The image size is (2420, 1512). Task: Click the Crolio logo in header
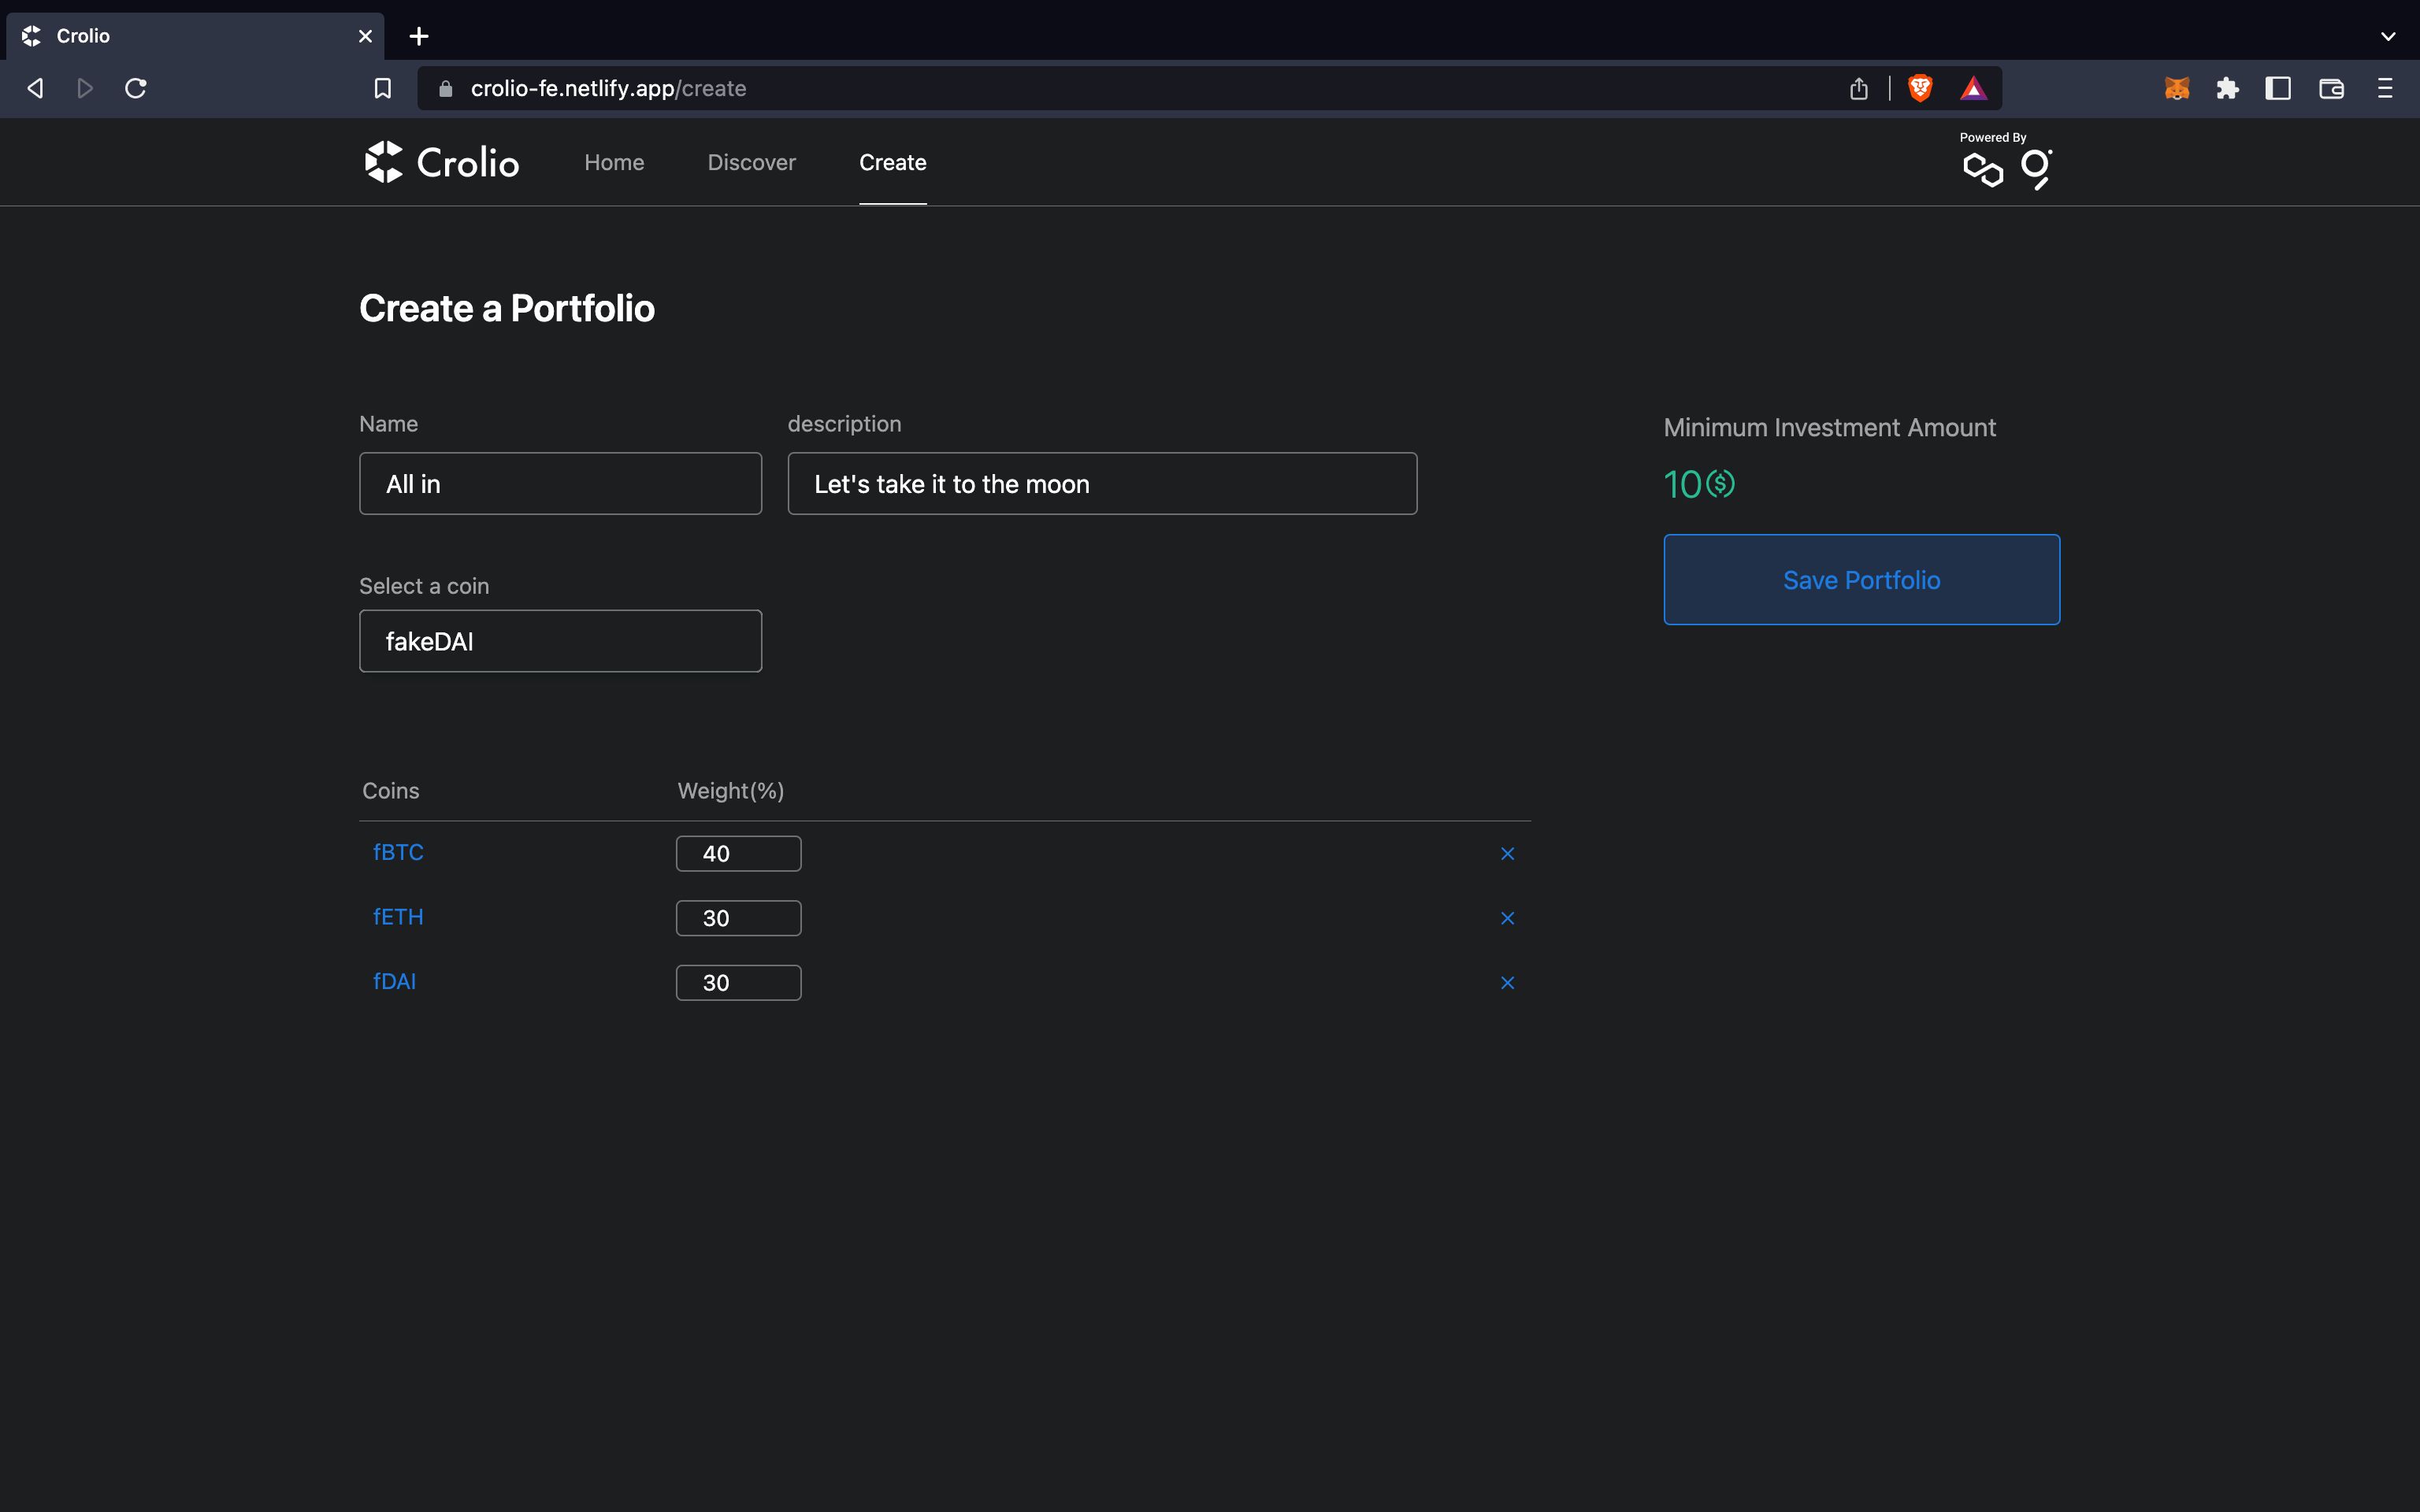(x=442, y=162)
